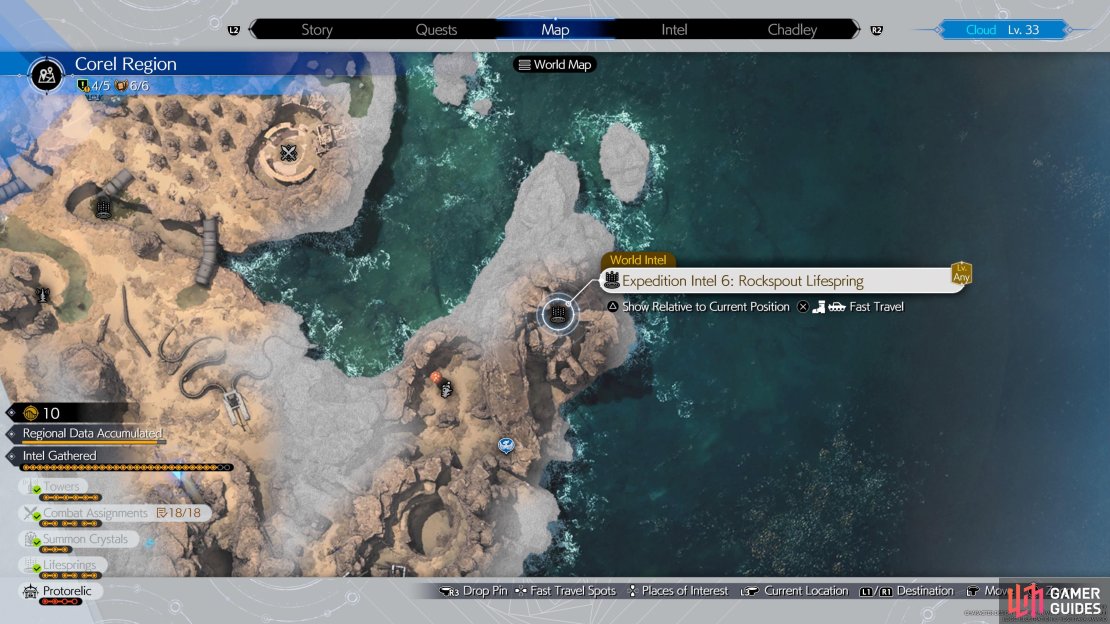Image resolution: width=1110 pixels, height=624 pixels.
Task: Click the 18/18 assignments counter
Action: (x=179, y=513)
